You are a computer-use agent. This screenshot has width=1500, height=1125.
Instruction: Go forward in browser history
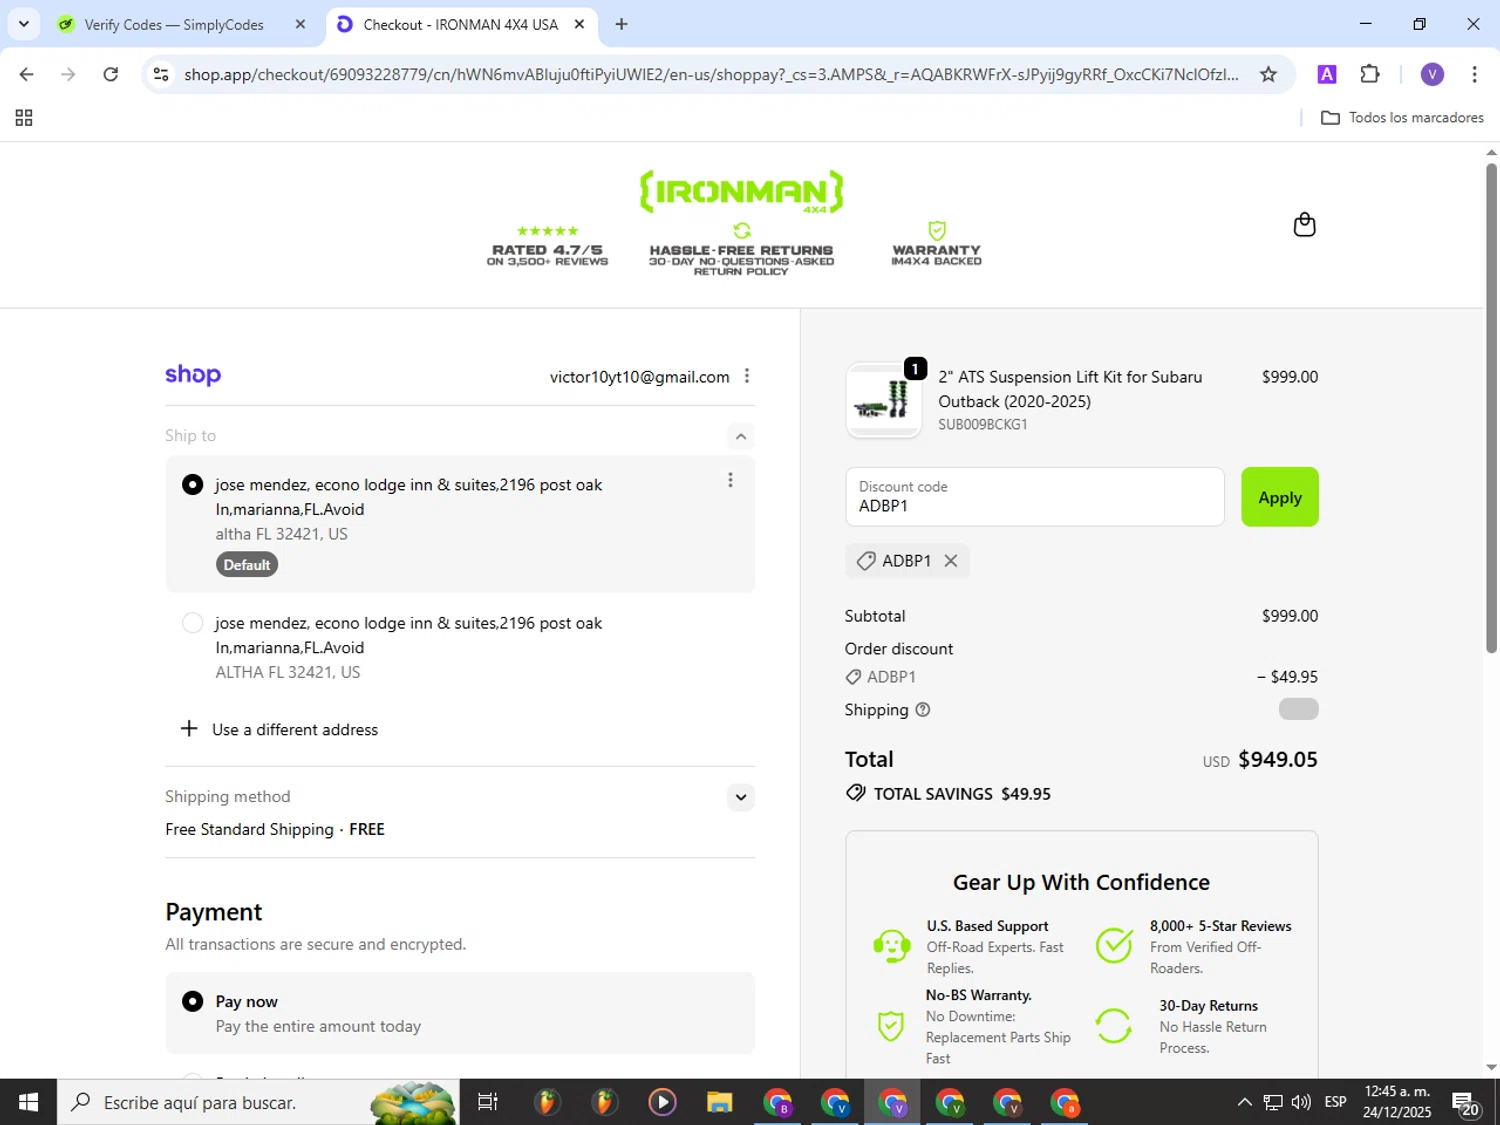tap(68, 74)
